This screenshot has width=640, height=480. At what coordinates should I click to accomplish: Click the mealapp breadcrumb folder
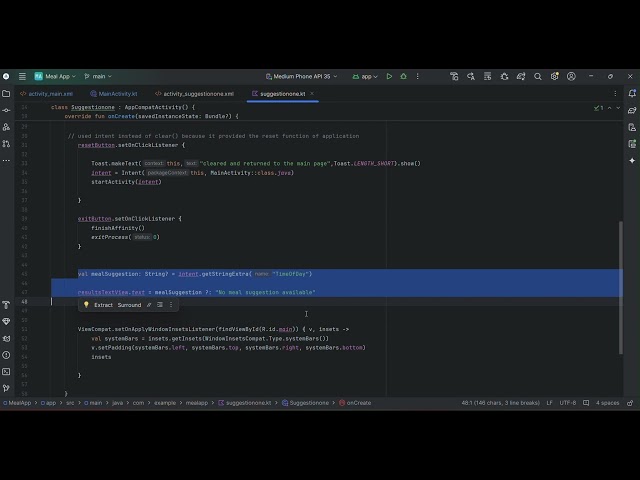tap(197, 403)
